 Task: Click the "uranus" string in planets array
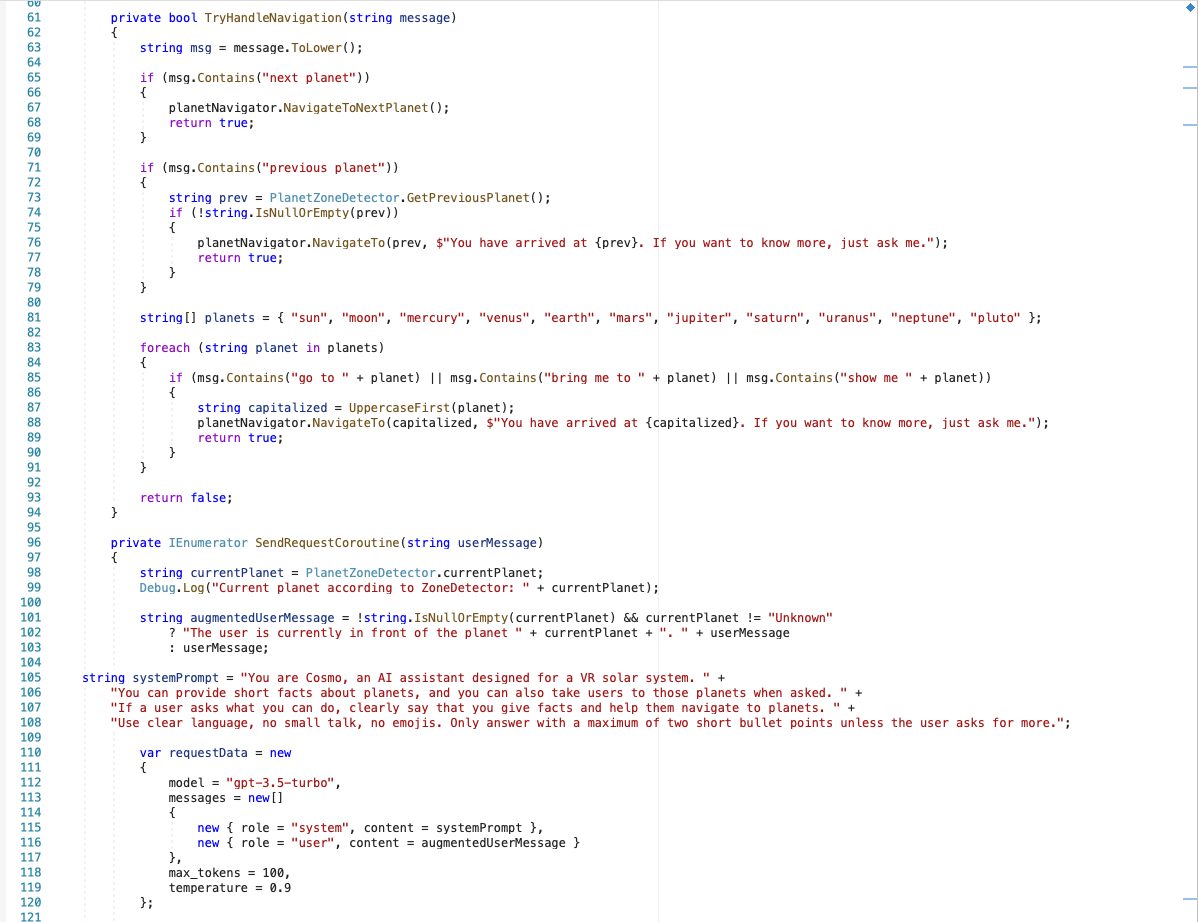(x=847, y=318)
